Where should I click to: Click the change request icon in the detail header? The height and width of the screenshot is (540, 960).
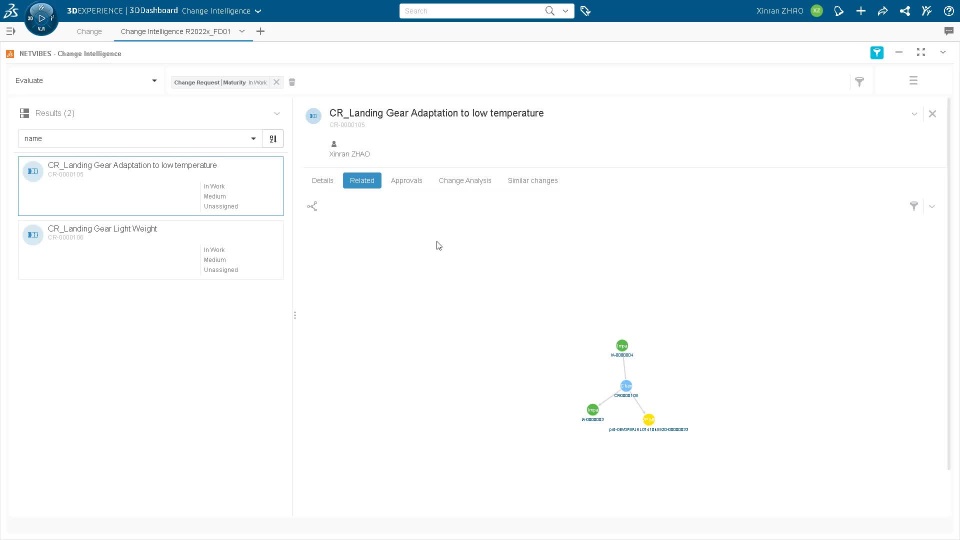313,116
